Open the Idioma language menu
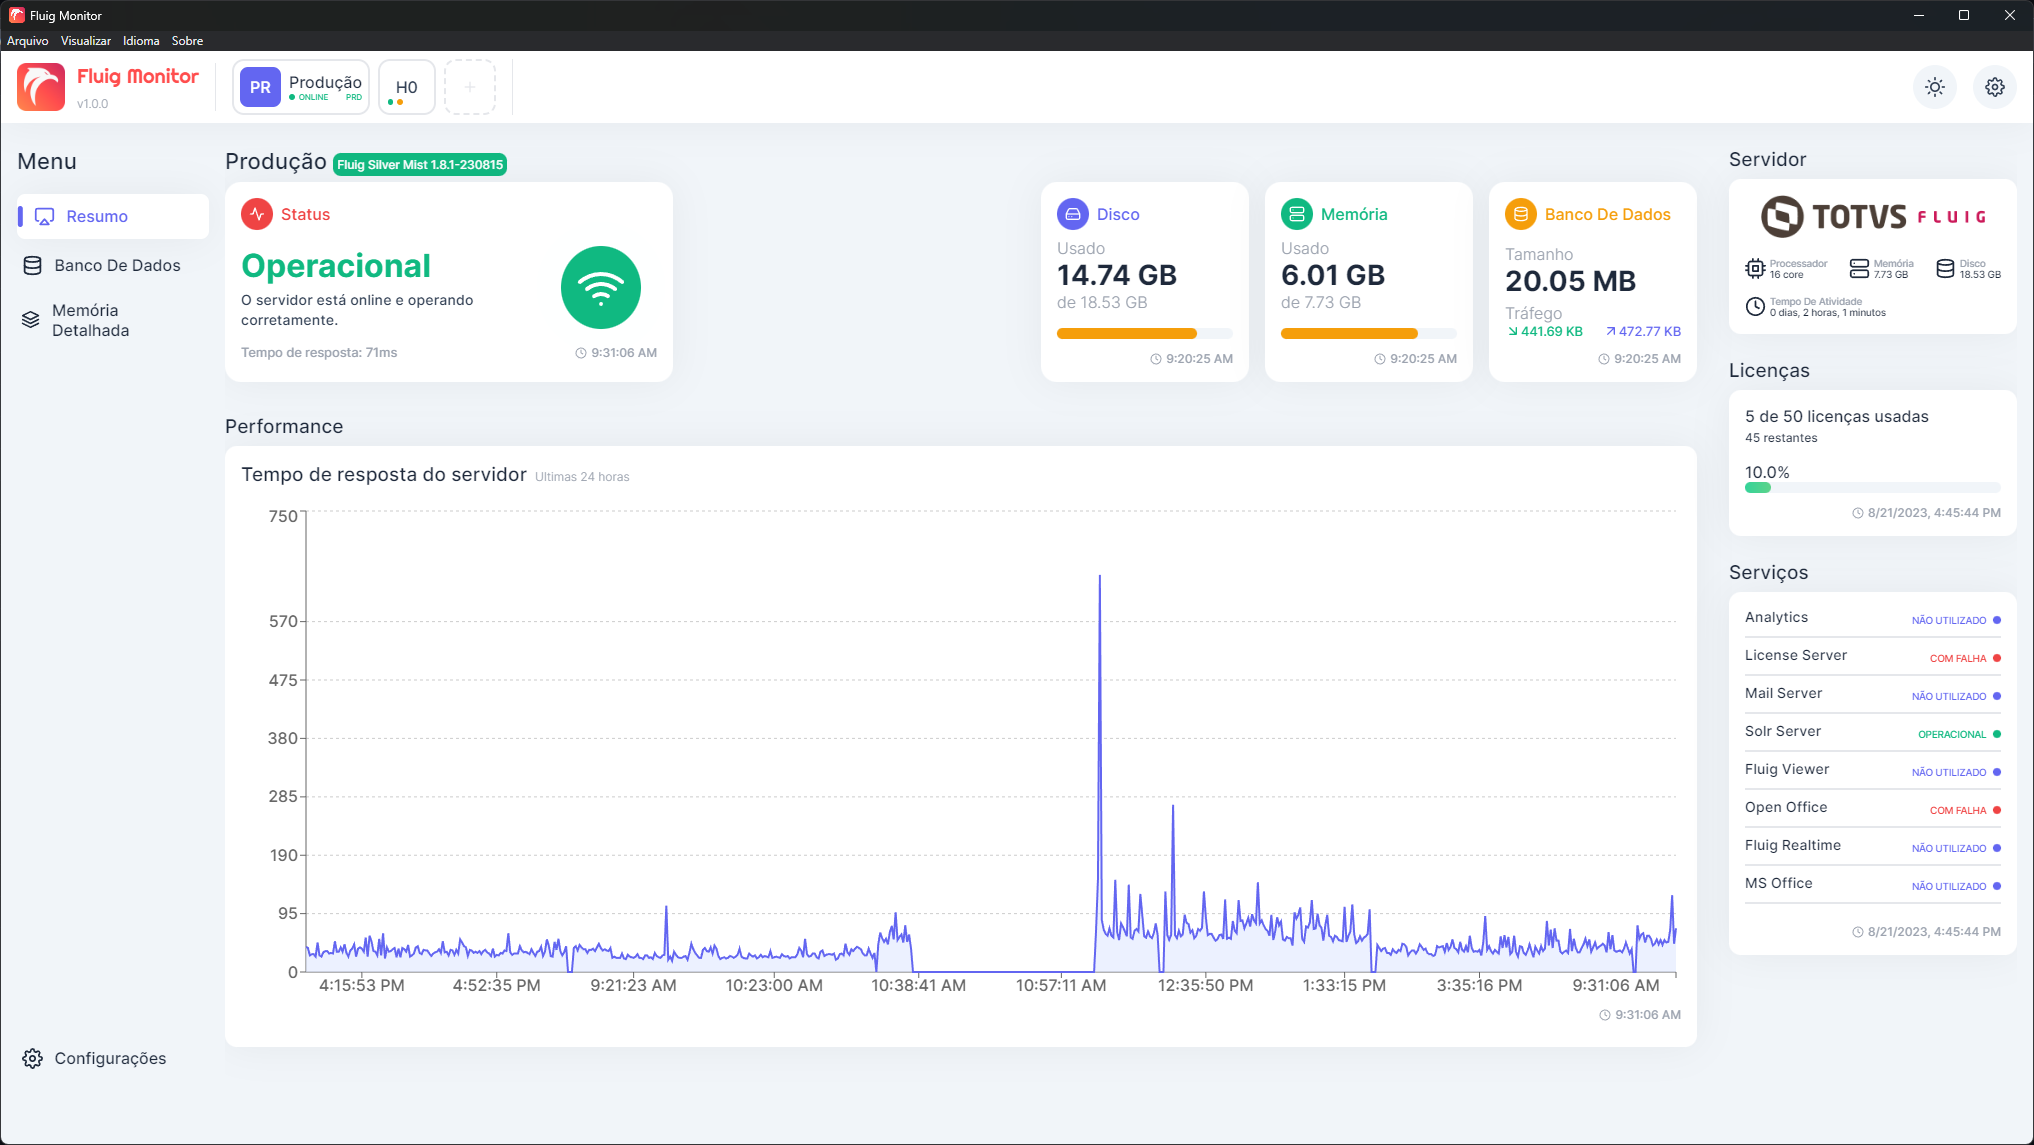Viewport: 2034px width, 1145px height. 141,41
